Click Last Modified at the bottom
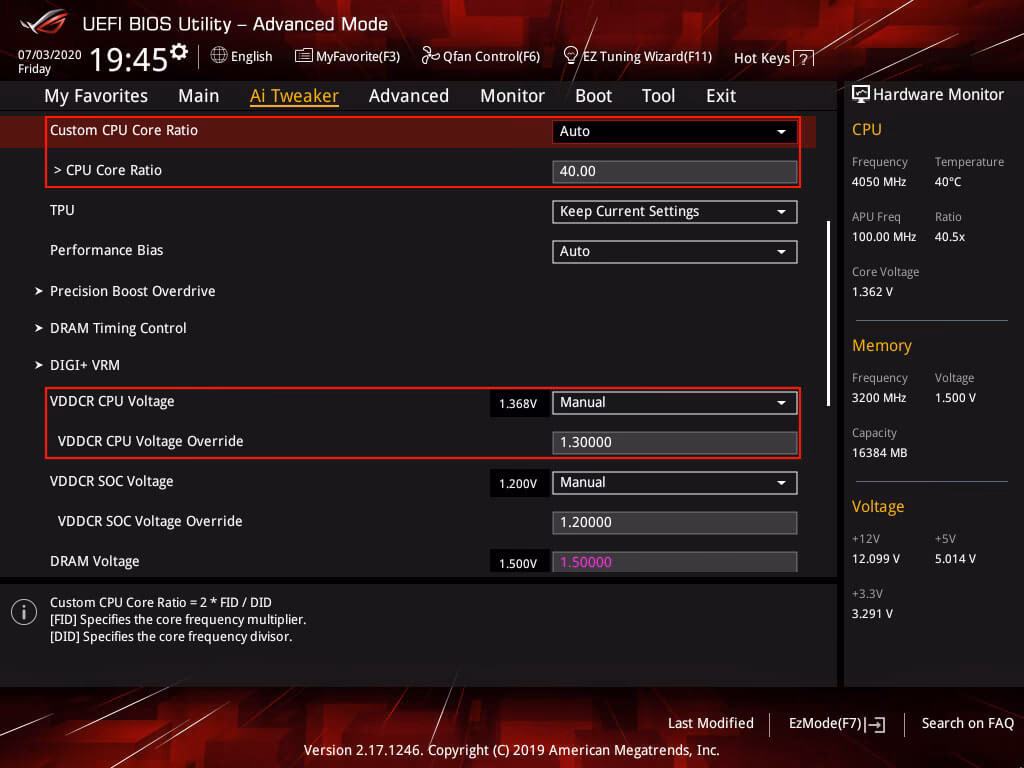This screenshot has width=1024, height=768. (711, 723)
